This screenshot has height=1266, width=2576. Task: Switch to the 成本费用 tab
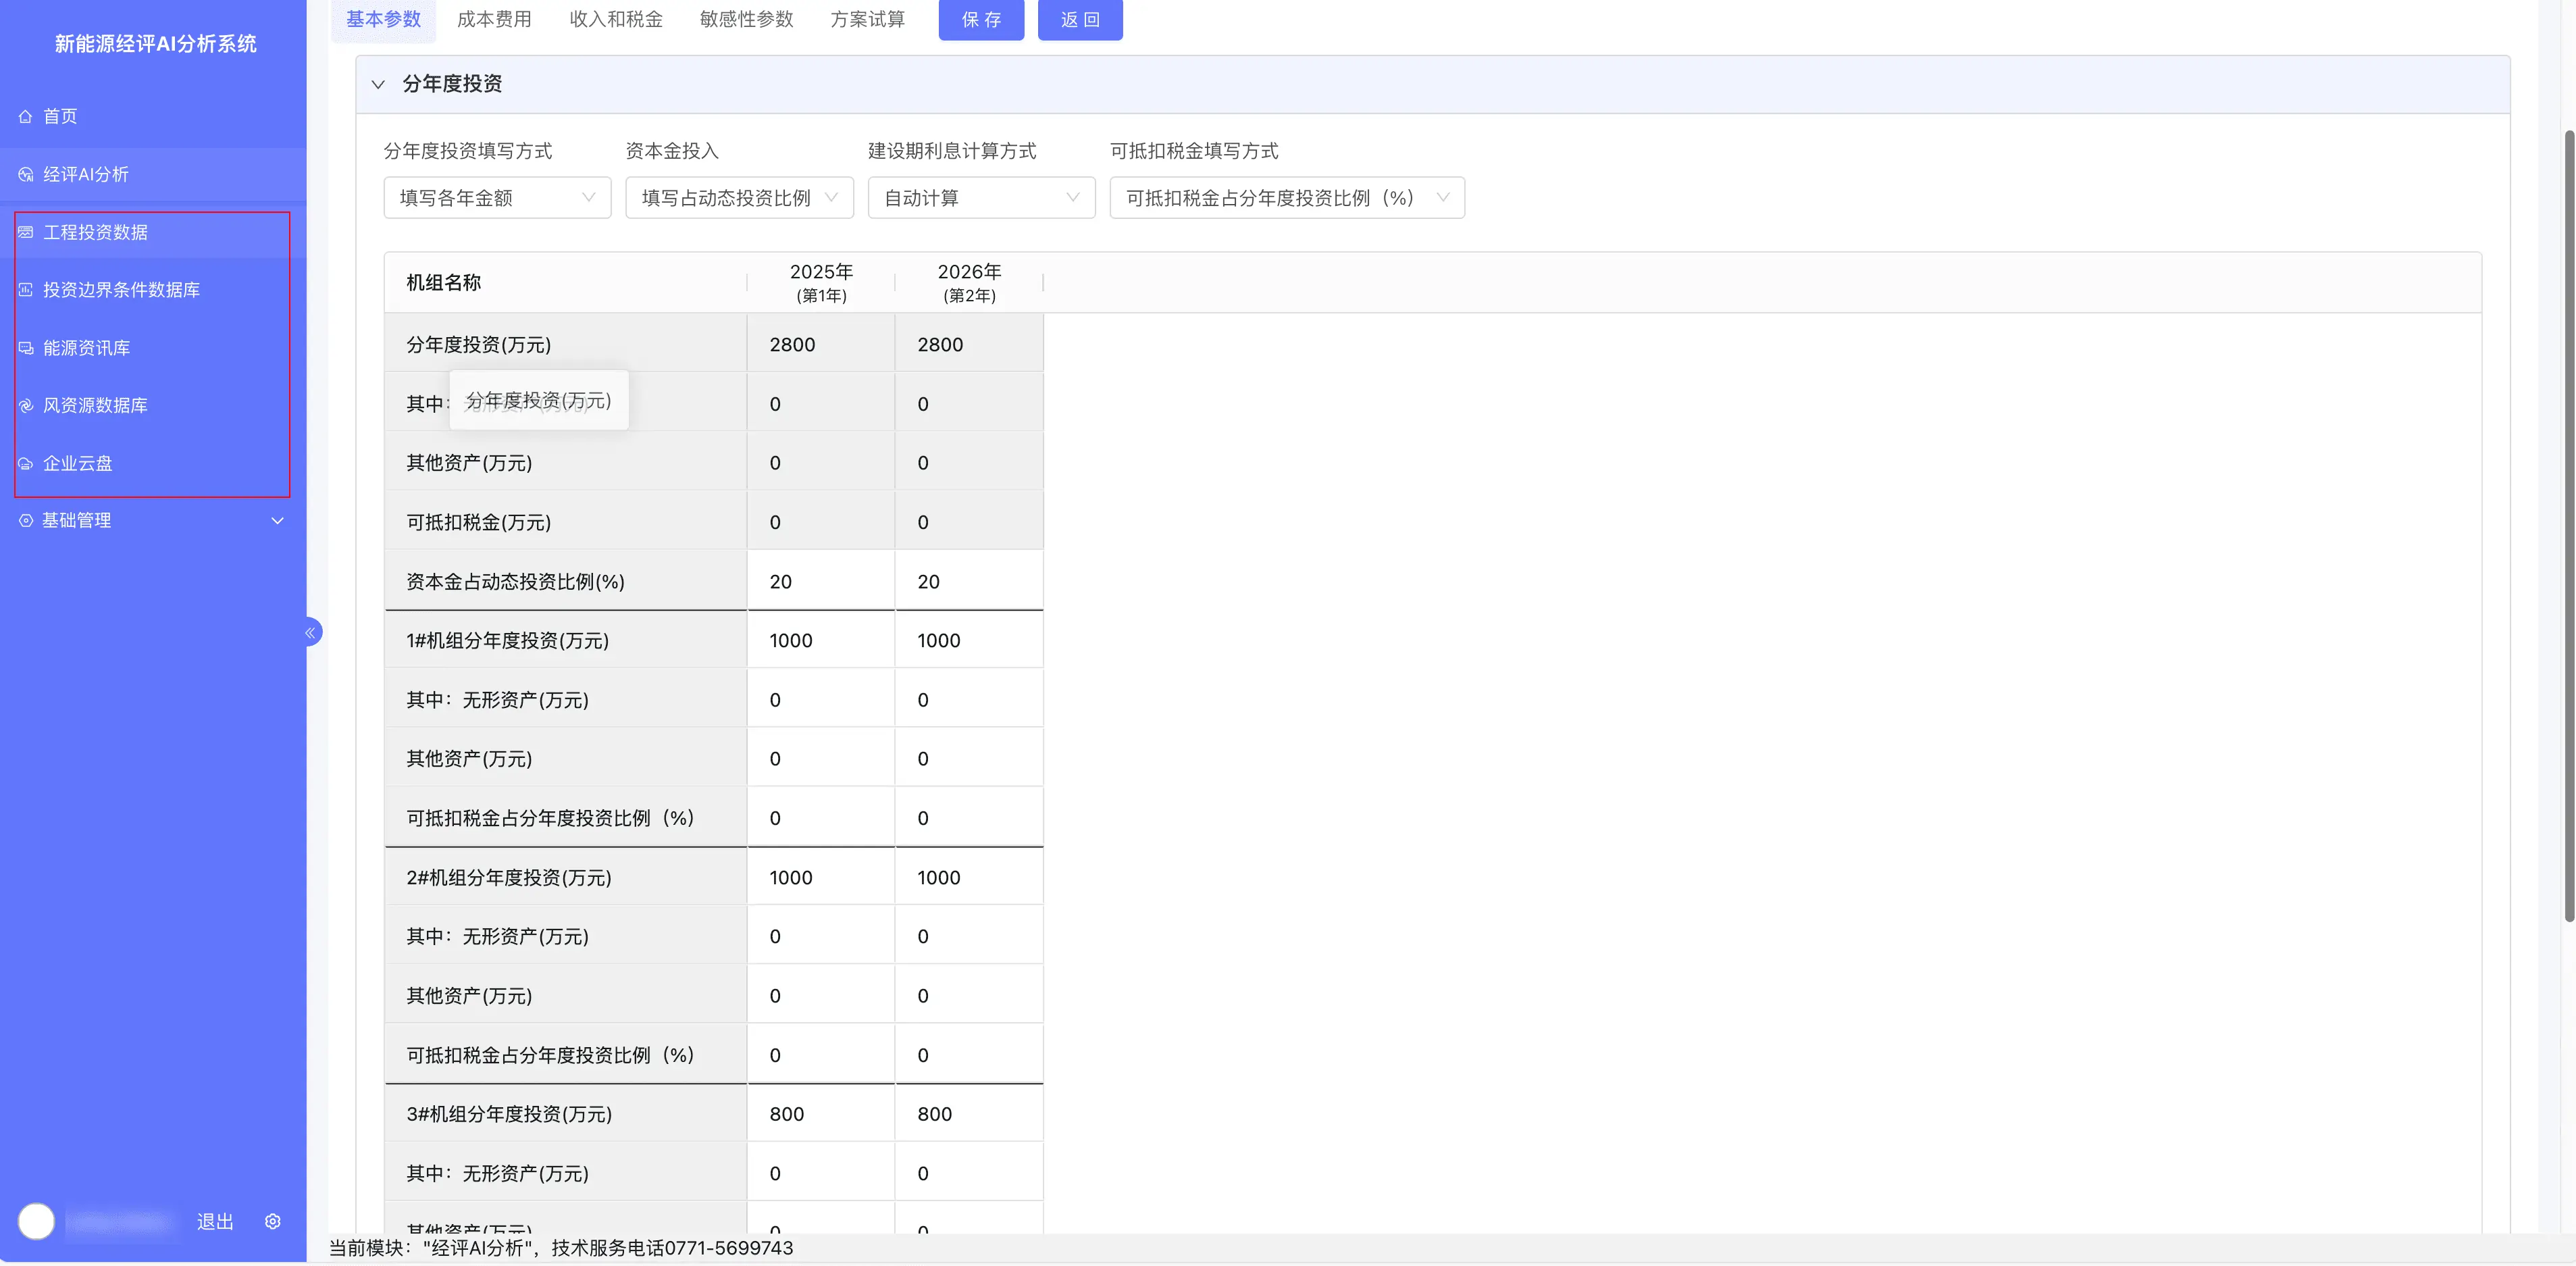pos(494,19)
